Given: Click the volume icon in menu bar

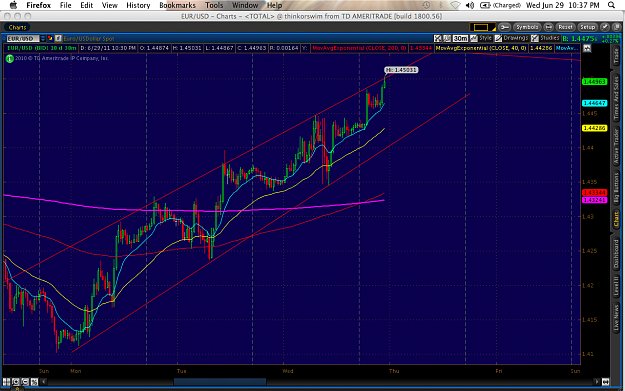Looking at the screenshot, I should (x=470, y=5).
